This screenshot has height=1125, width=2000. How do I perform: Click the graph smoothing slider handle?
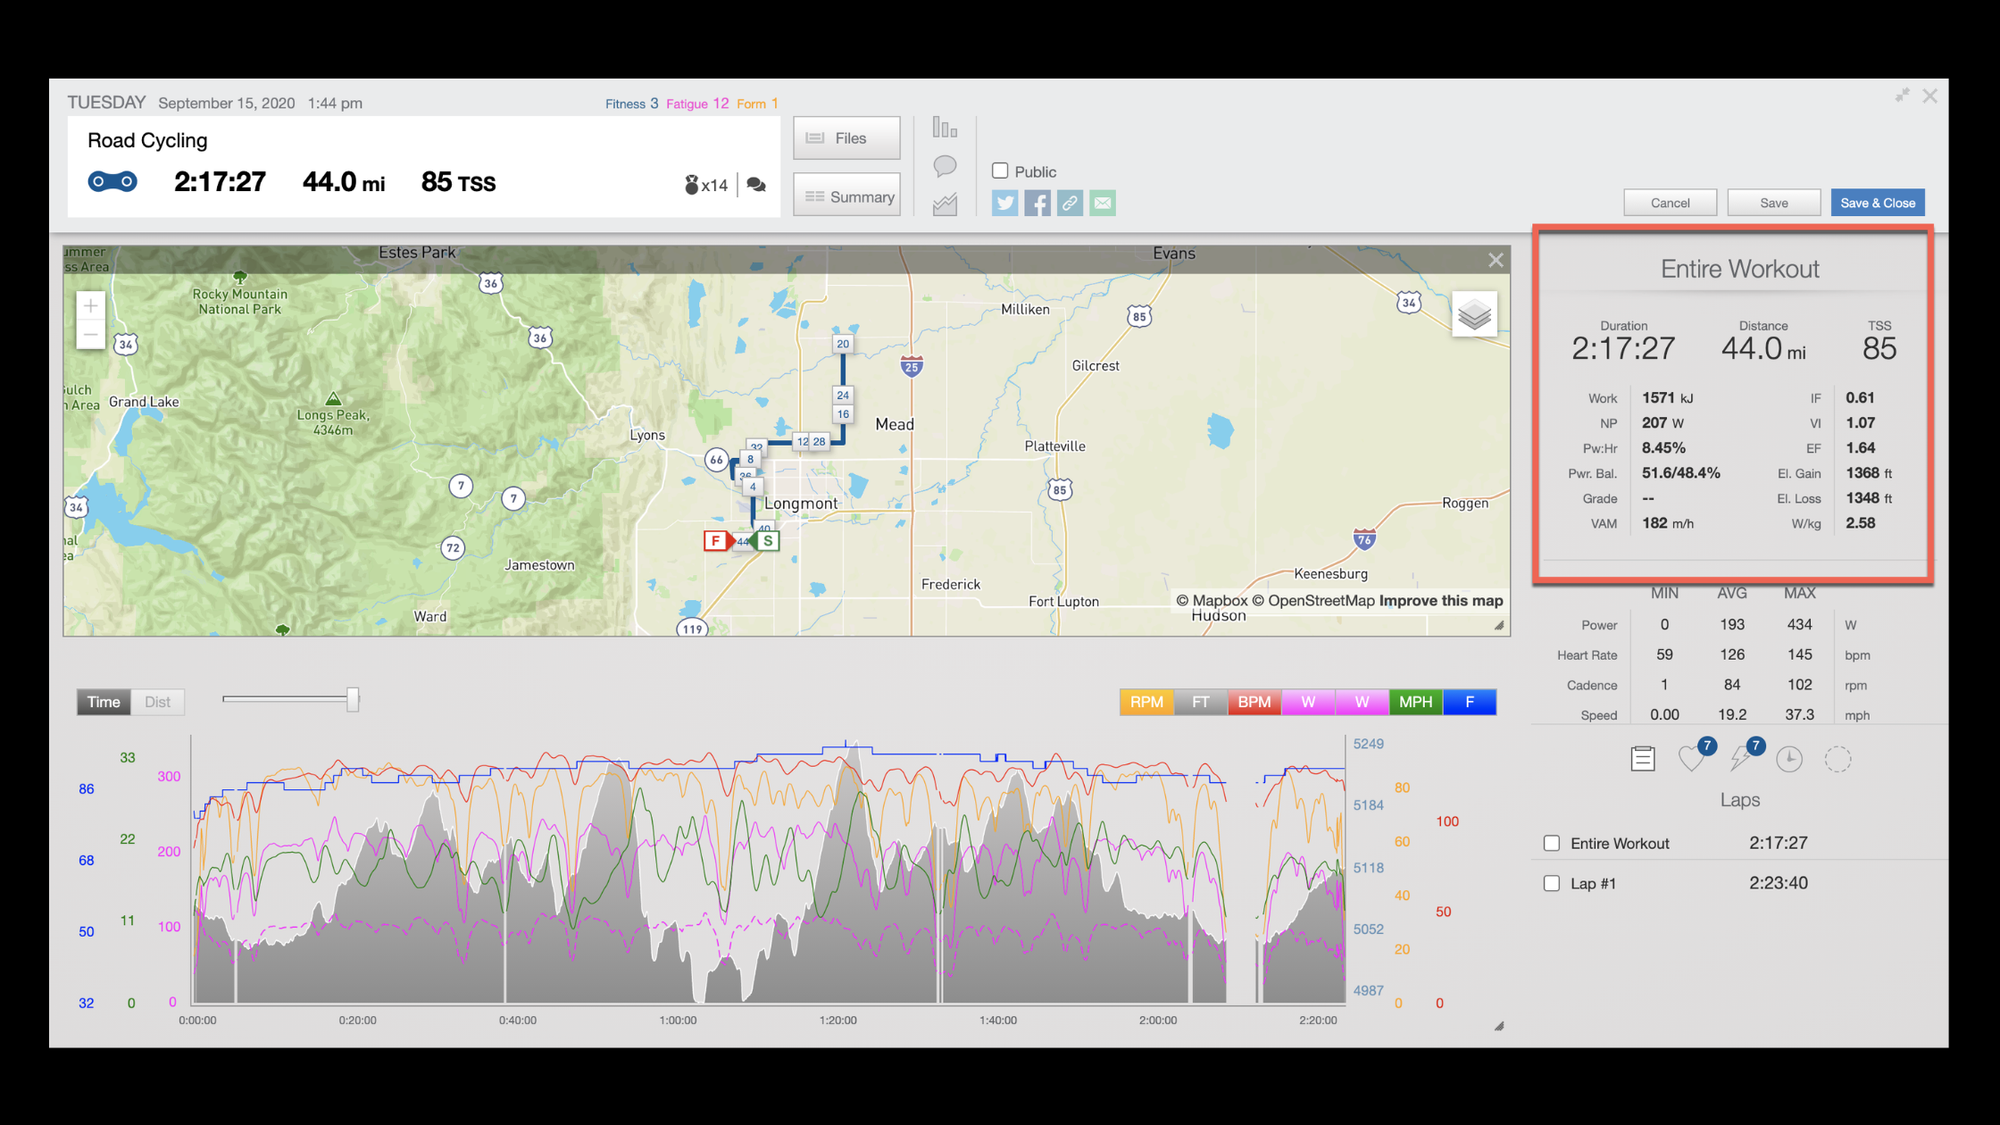tap(353, 700)
